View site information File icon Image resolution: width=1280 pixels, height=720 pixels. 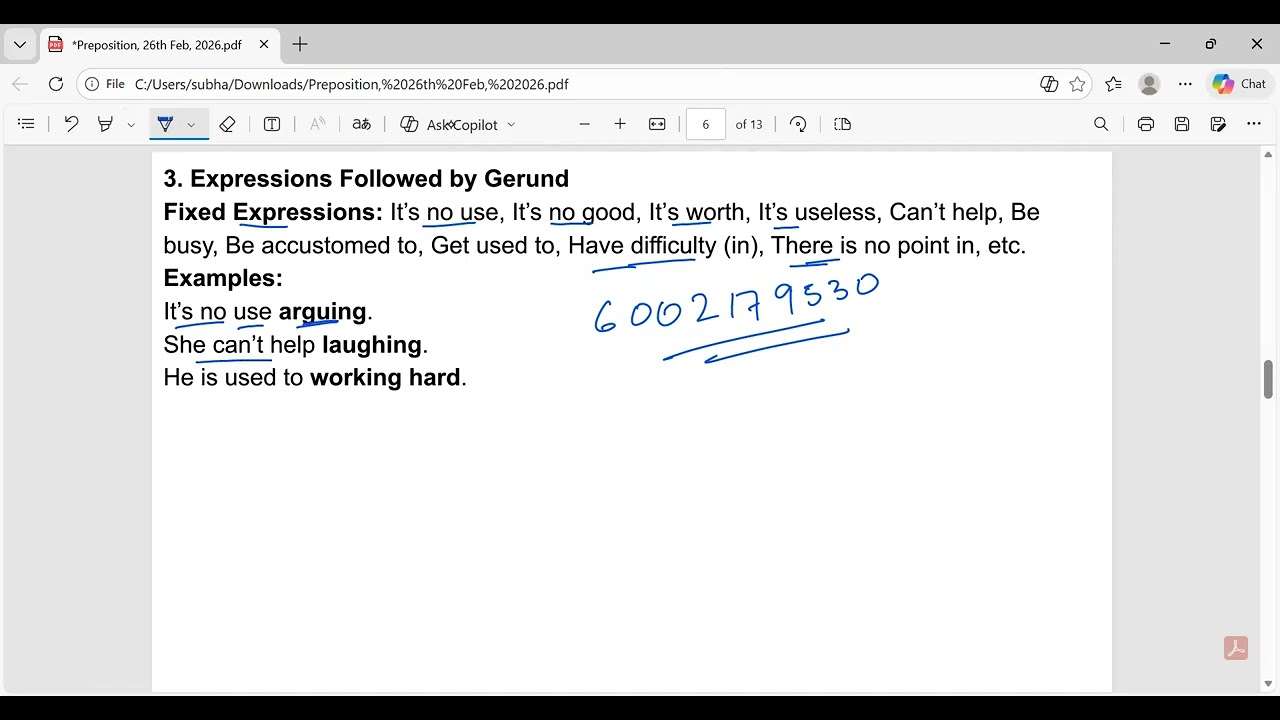tap(105, 85)
